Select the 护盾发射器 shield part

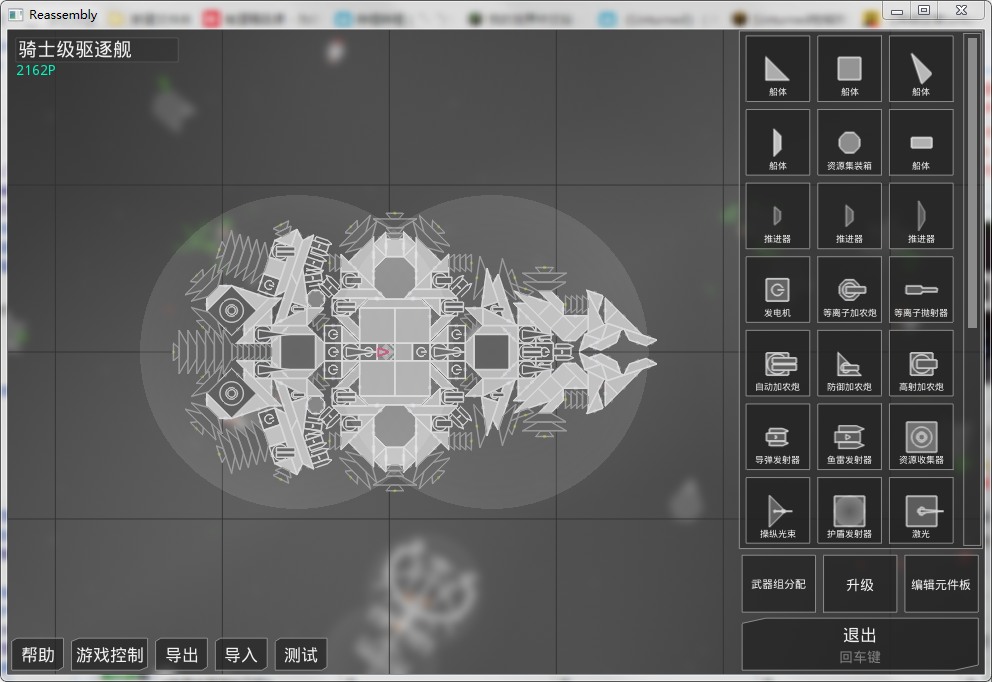point(849,510)
